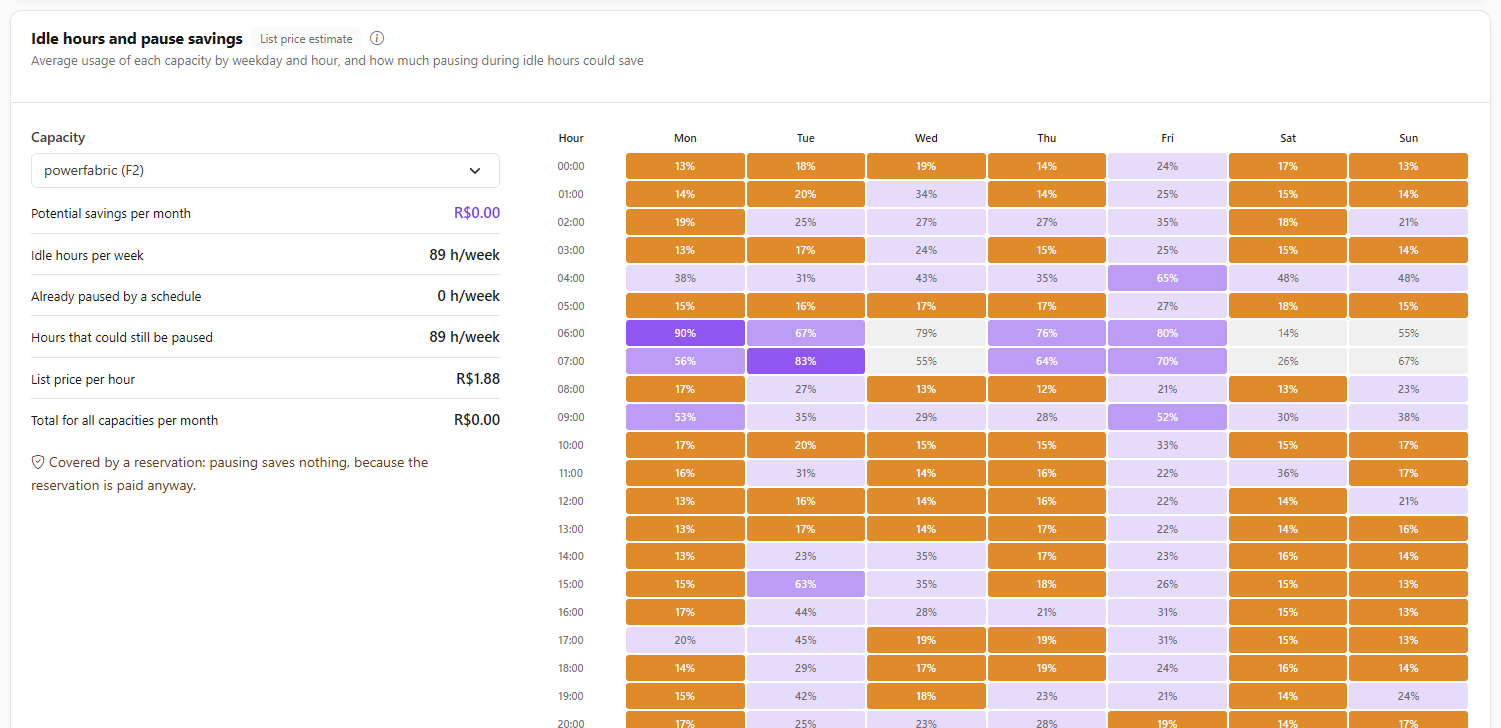The height and width of the screenshot is (728, 1501).
Task: Select the Thursday 08:00 cell showing 12%
Action: [1047, 389]
